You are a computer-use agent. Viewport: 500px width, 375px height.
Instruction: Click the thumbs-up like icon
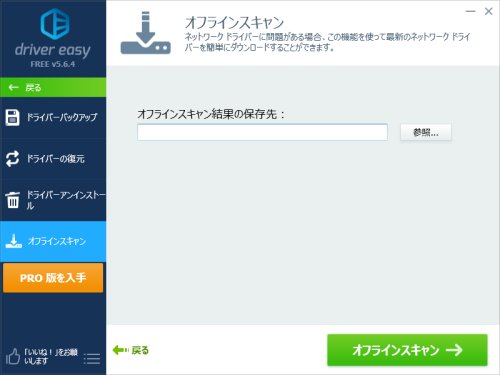coord(13,356)
